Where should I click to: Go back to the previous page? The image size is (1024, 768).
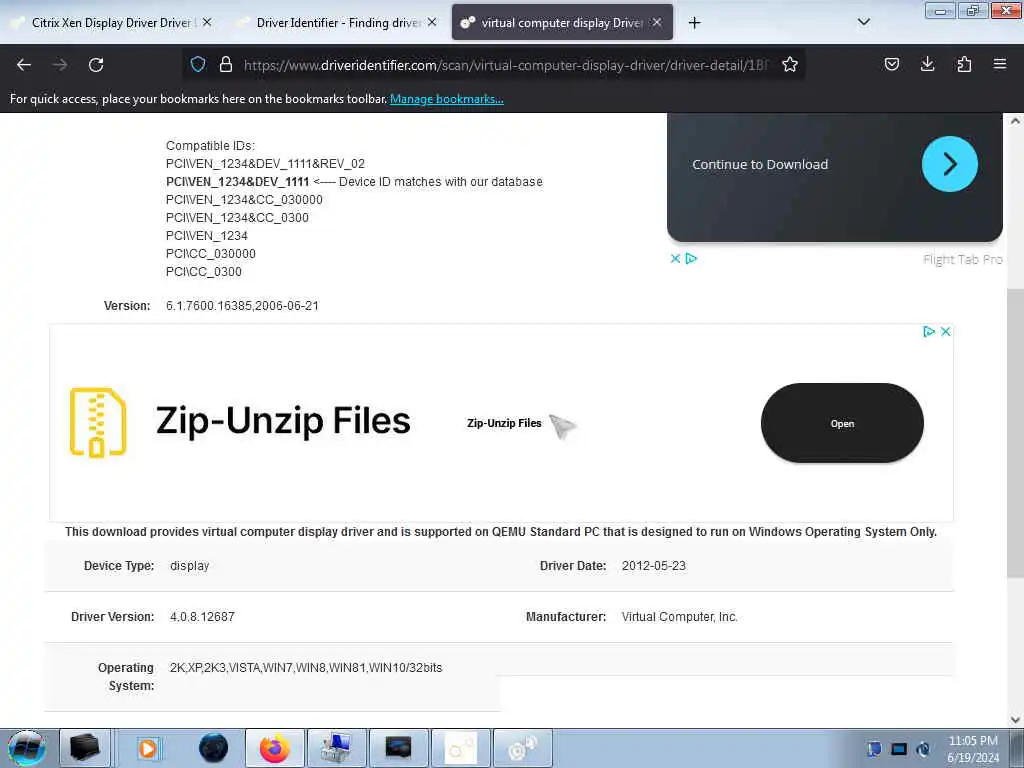pos(24,65)
